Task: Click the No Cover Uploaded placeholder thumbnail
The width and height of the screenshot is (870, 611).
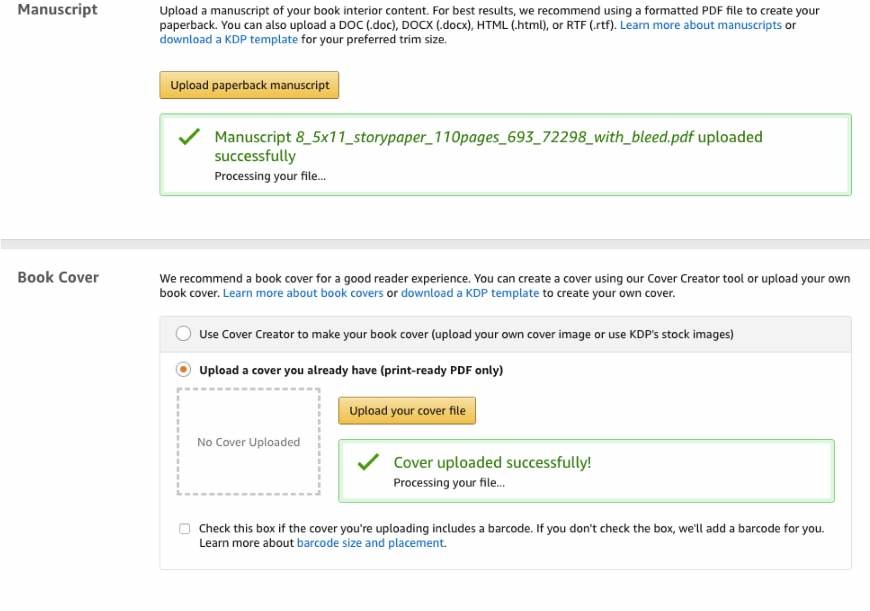Action: point(248,442)
